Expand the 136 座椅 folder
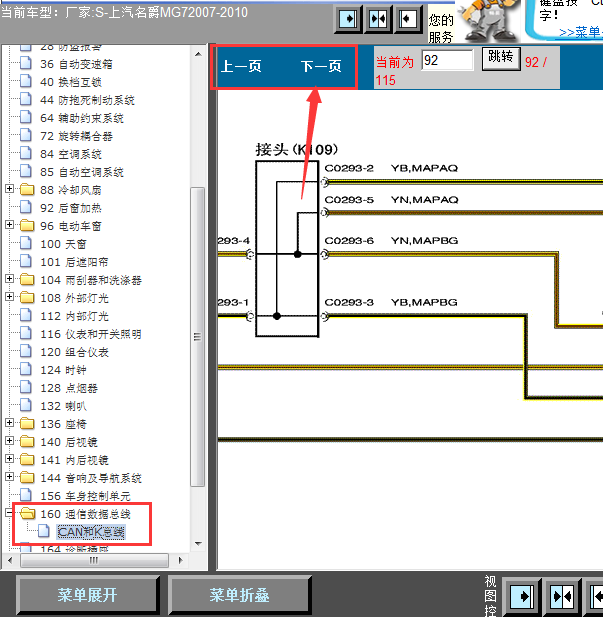 [x=9, y=423]
